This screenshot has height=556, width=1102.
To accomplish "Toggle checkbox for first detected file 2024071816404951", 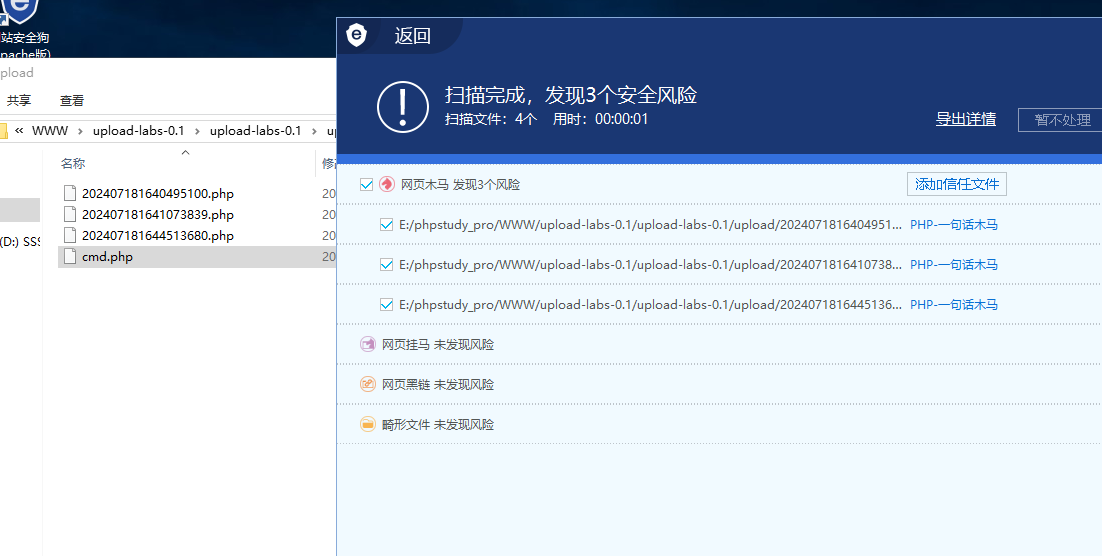I will pyautogui.click(x=386, y=225).
